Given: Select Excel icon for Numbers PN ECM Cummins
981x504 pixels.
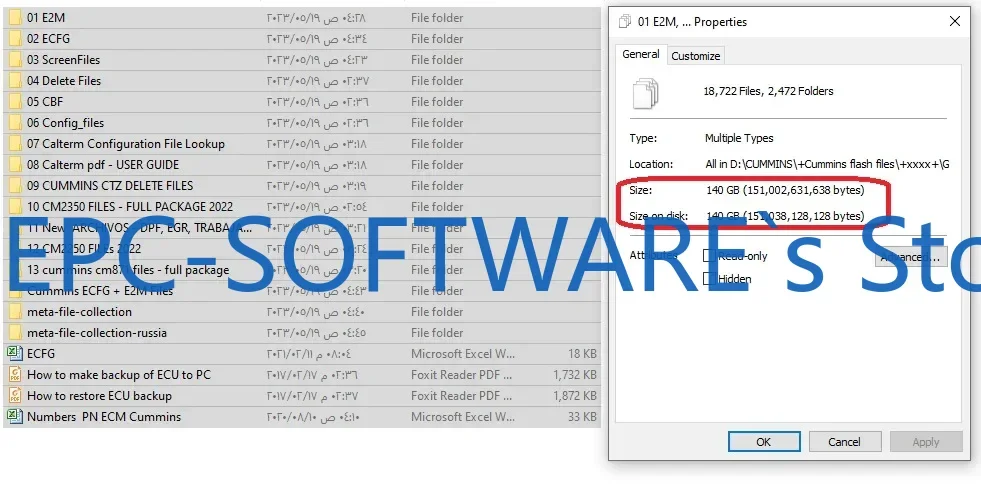Looking at the screenshot, I should point(15,416).
